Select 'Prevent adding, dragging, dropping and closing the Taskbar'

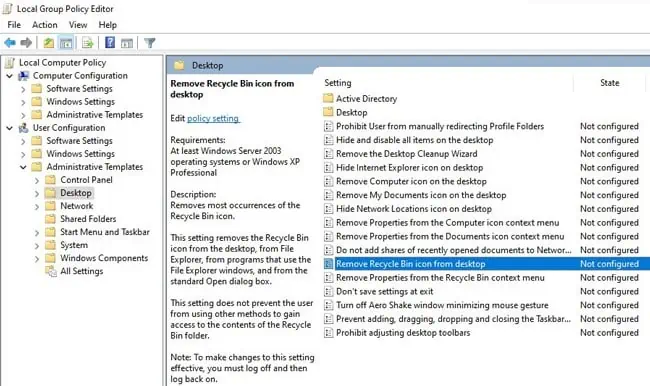tap(454, 319)
